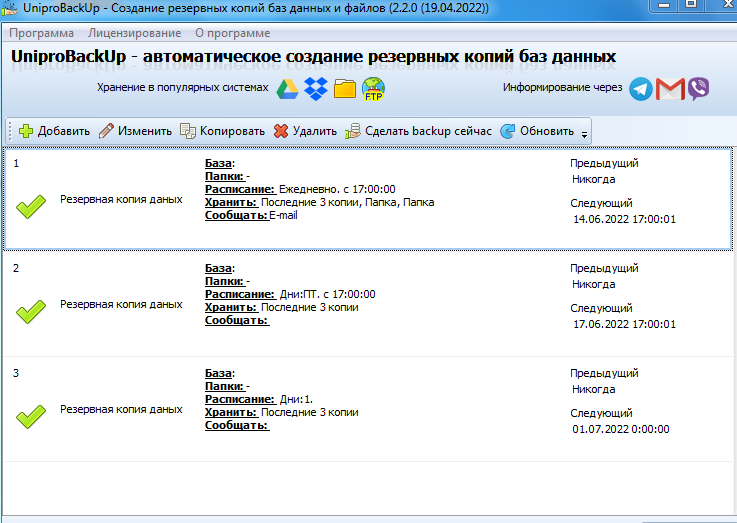The height and width of the screenshot is (523, 737).
Task: Click the Удалить button label
Action: [x=315, y=131]
